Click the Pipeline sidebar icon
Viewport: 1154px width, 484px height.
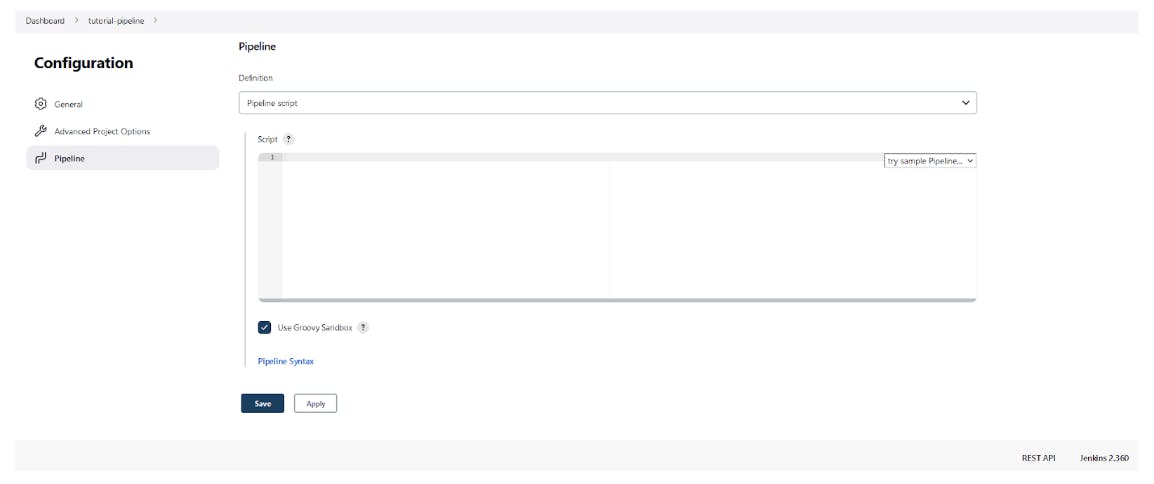pyautogui.click(x=41, y=158)
